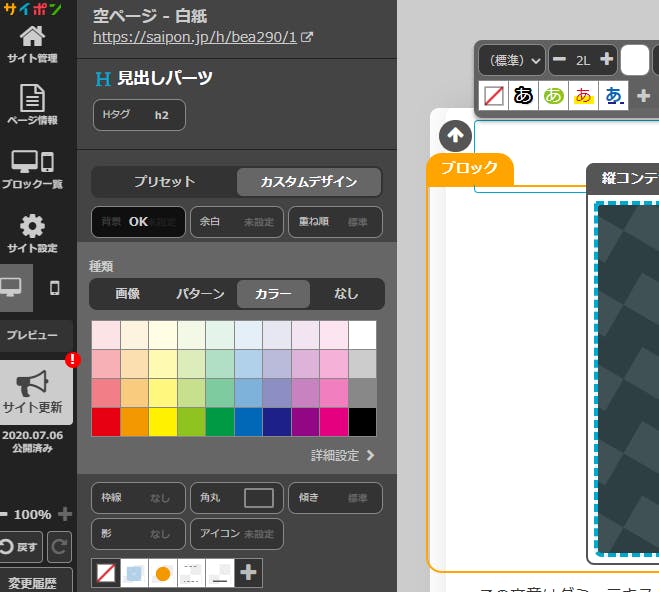Open the Hタグ h2 selector
This screenshot has width=659, height=592.
pos(139,115)
